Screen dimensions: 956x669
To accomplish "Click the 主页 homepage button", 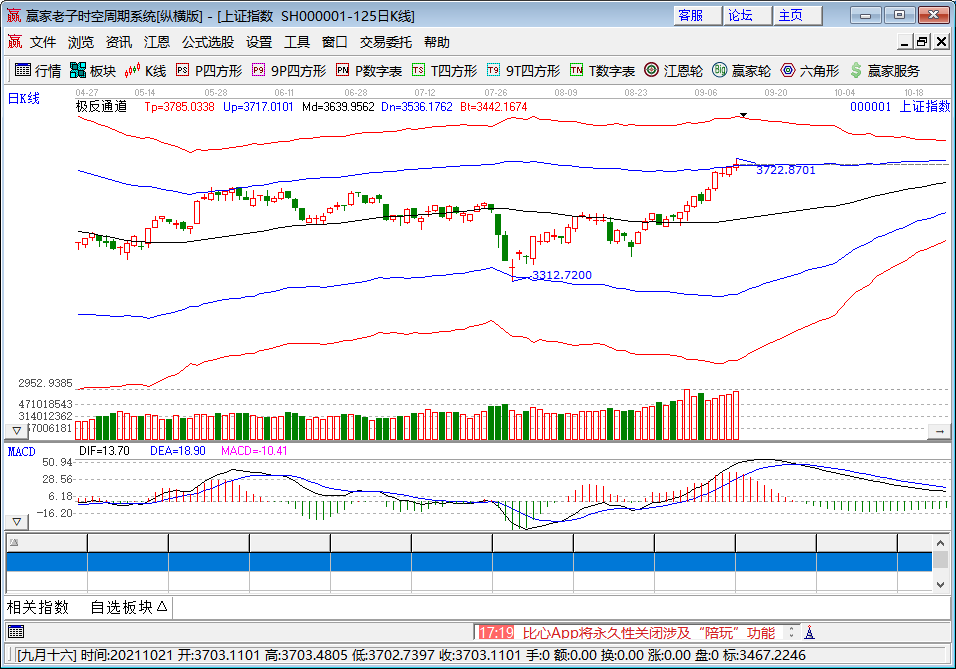I will [x=797, y=15].
